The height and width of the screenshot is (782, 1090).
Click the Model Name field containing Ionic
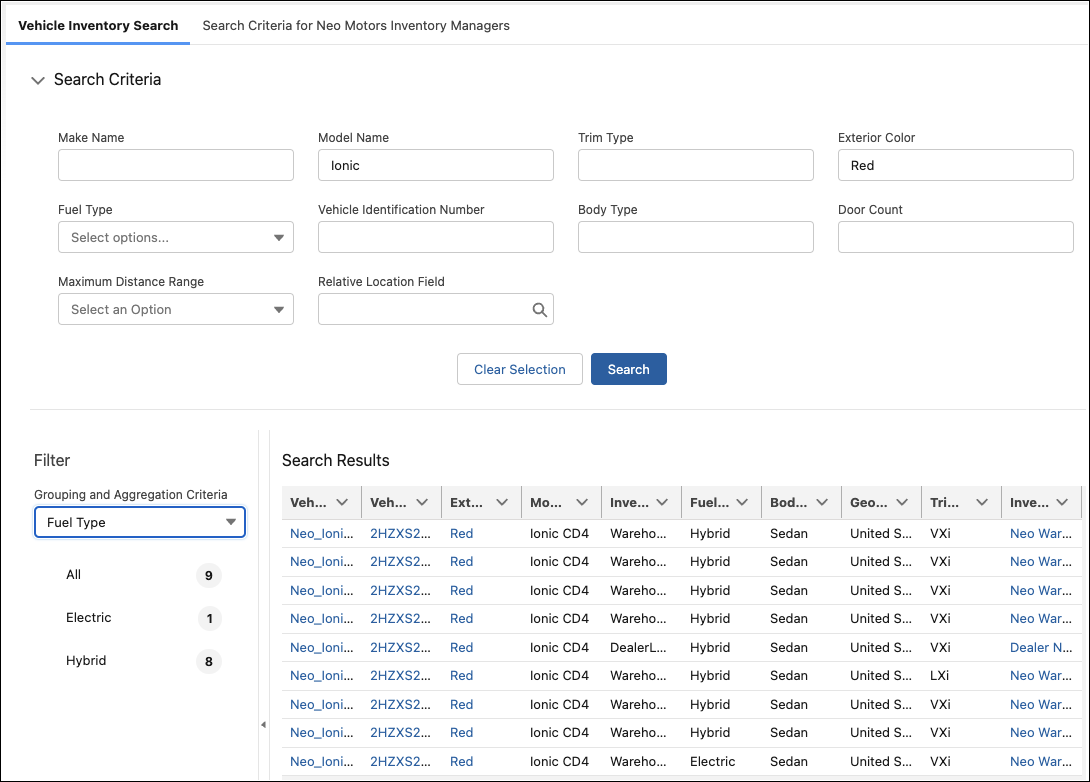(436, 165)
